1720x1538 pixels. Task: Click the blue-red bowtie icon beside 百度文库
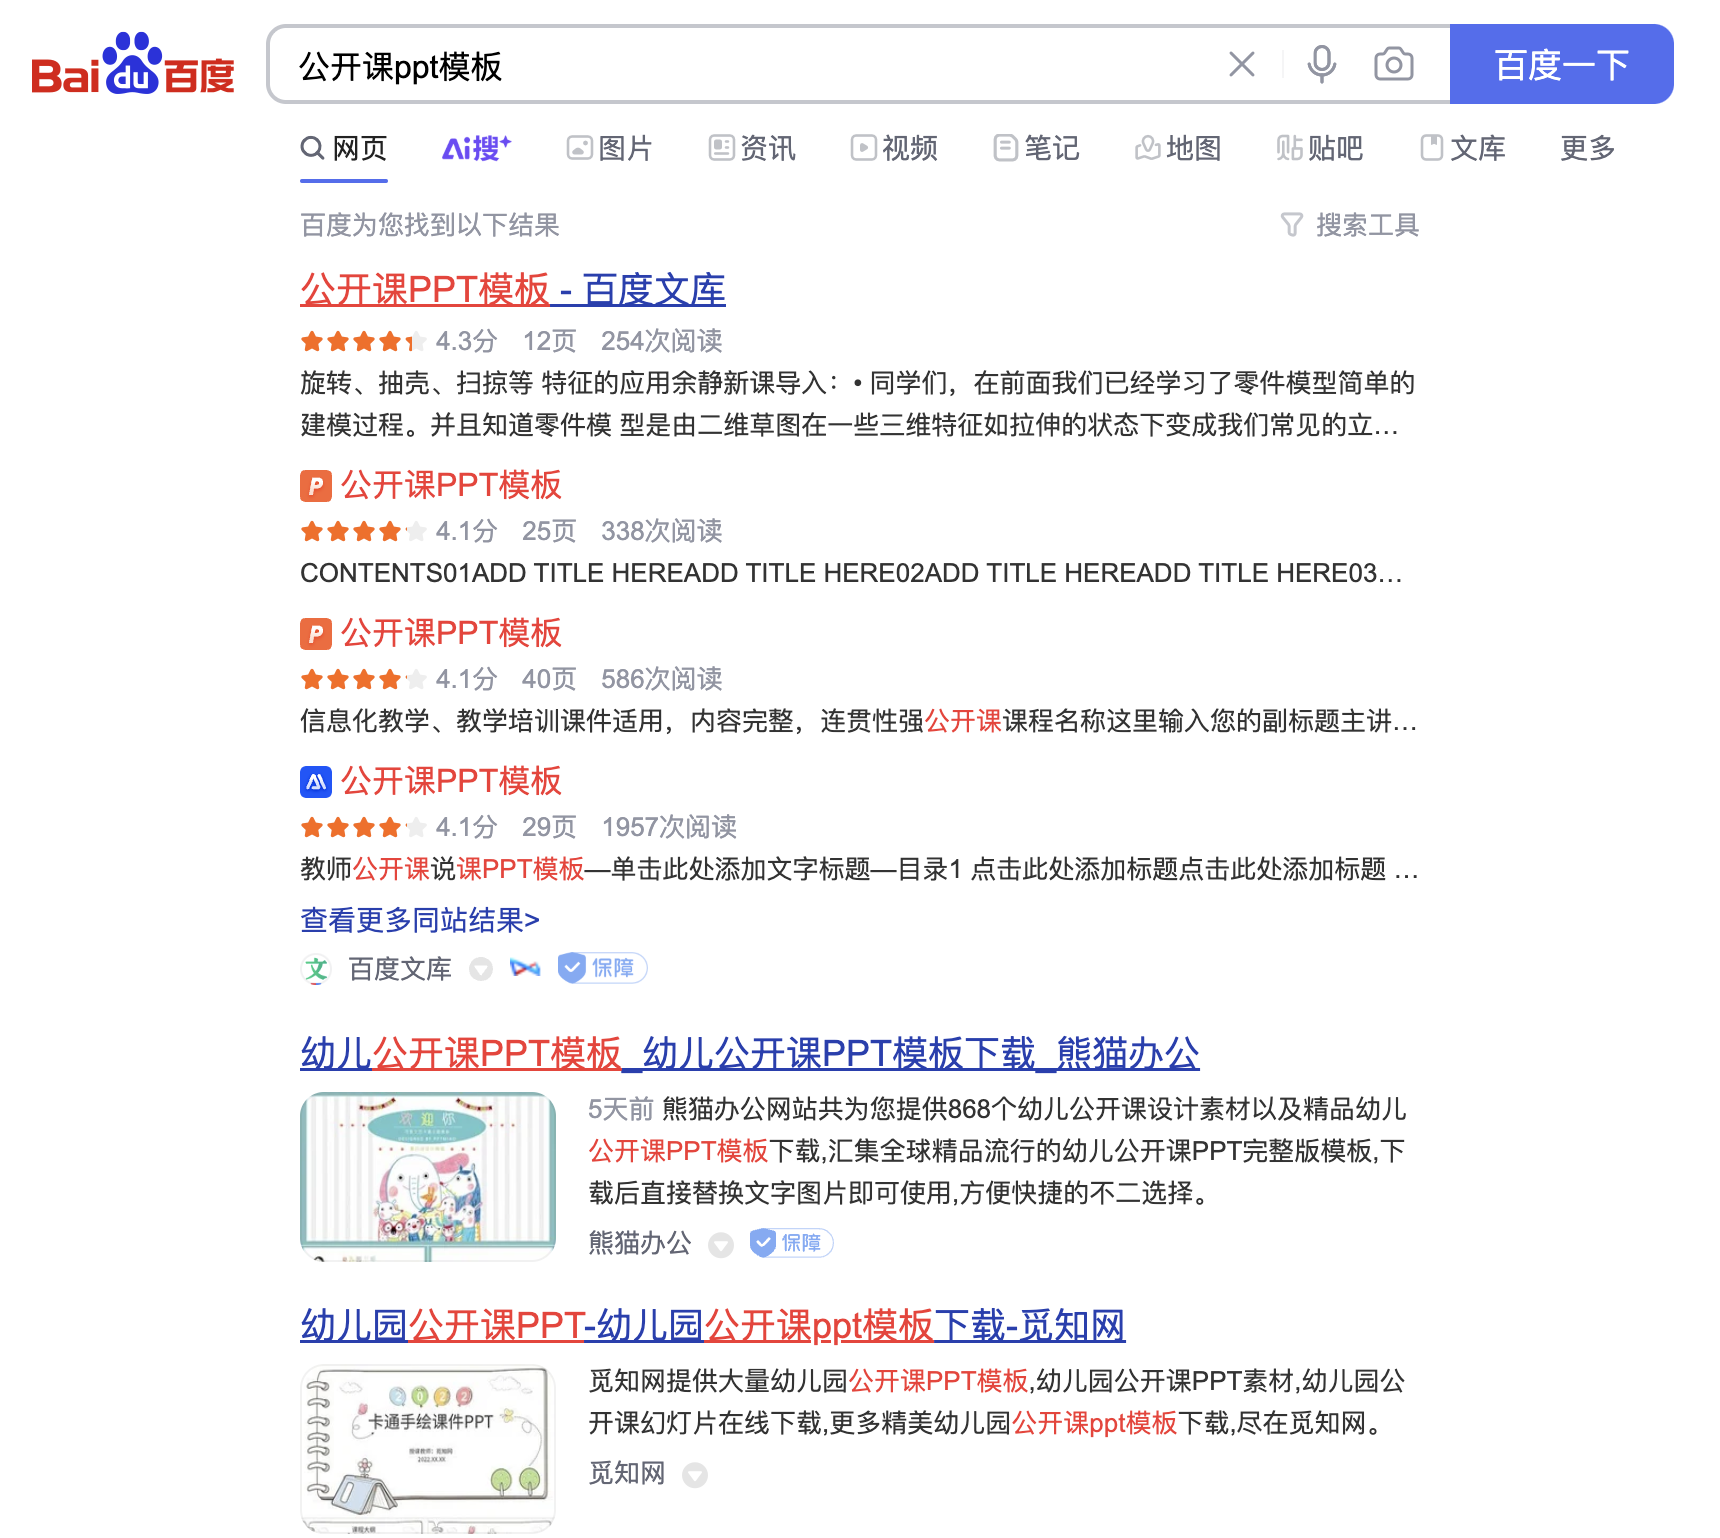(x=525, y=968)
